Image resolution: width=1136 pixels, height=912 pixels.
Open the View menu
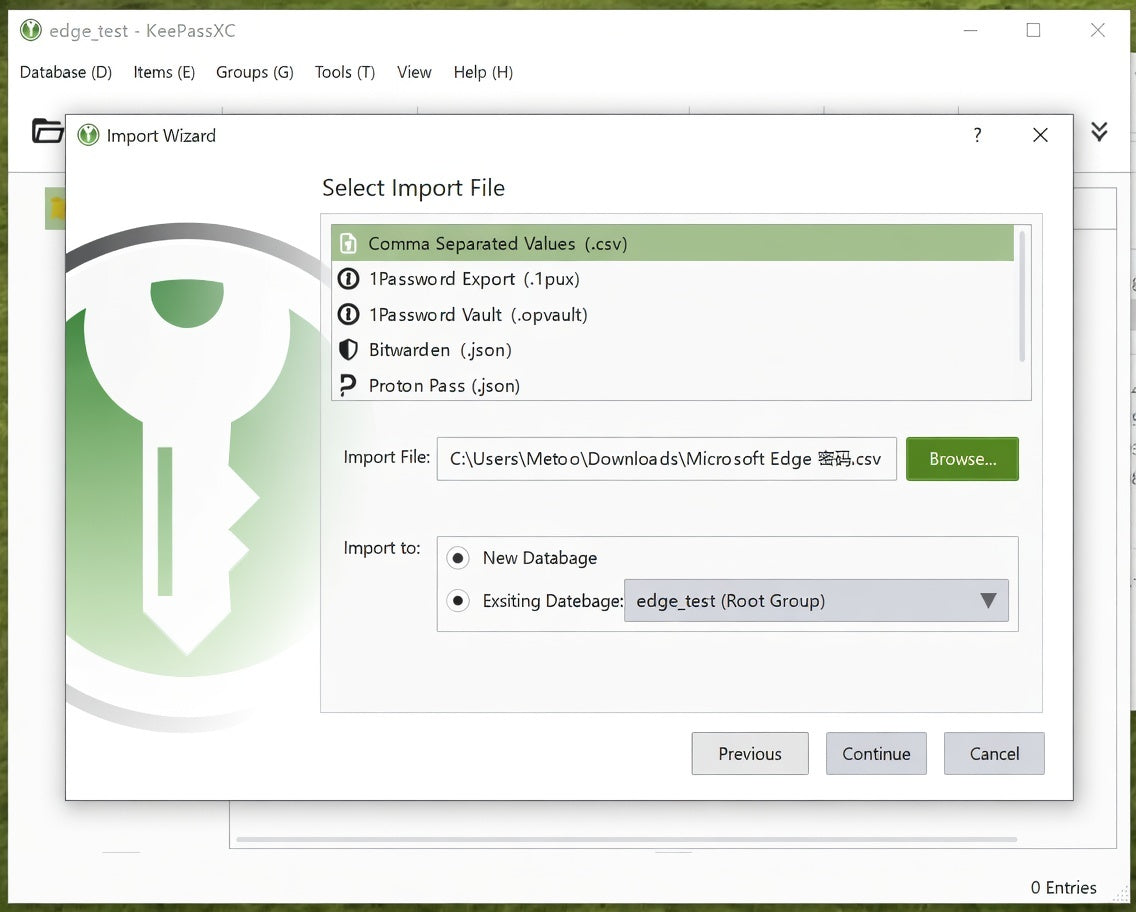pos(414,72)
